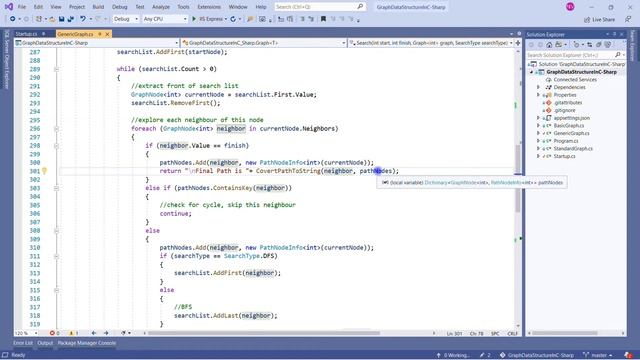Screen dimensions: 640x360
Task: Open the IIS Express launch target dropdown arrow
Action: point(225,19)
